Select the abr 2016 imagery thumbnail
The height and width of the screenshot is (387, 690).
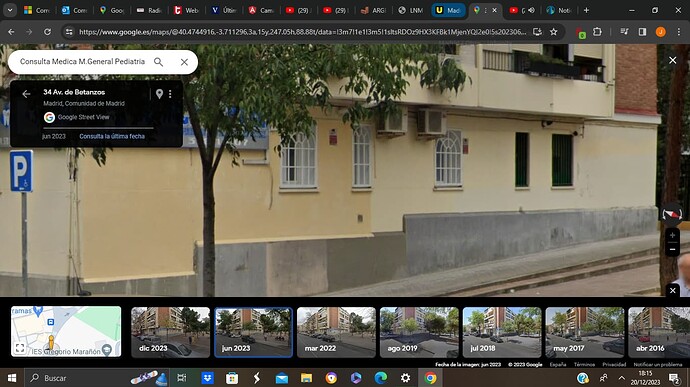[659, 332]
